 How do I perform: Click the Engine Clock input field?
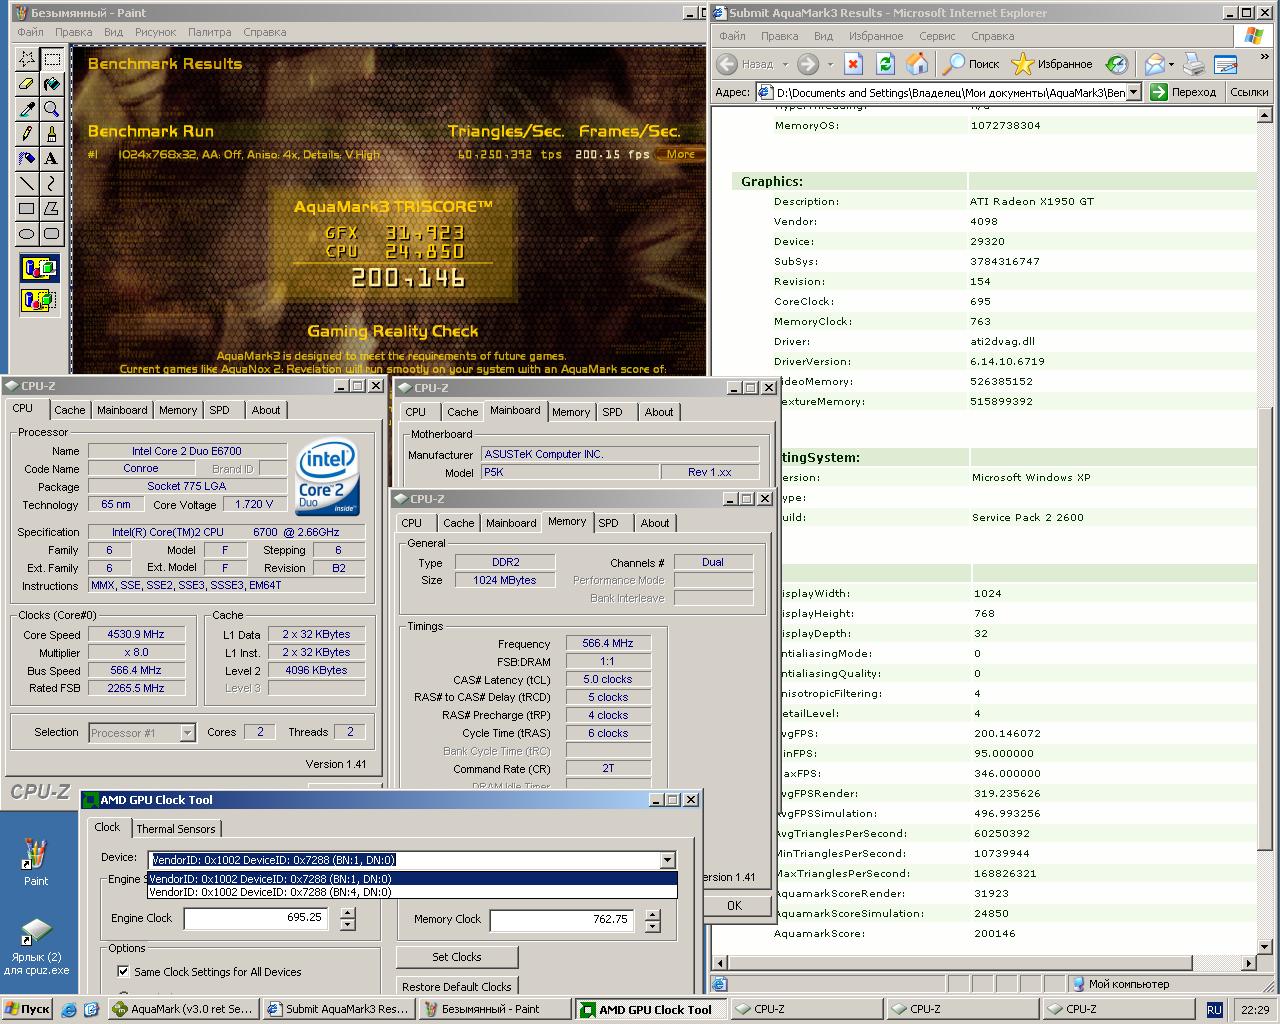coord(255,918)
